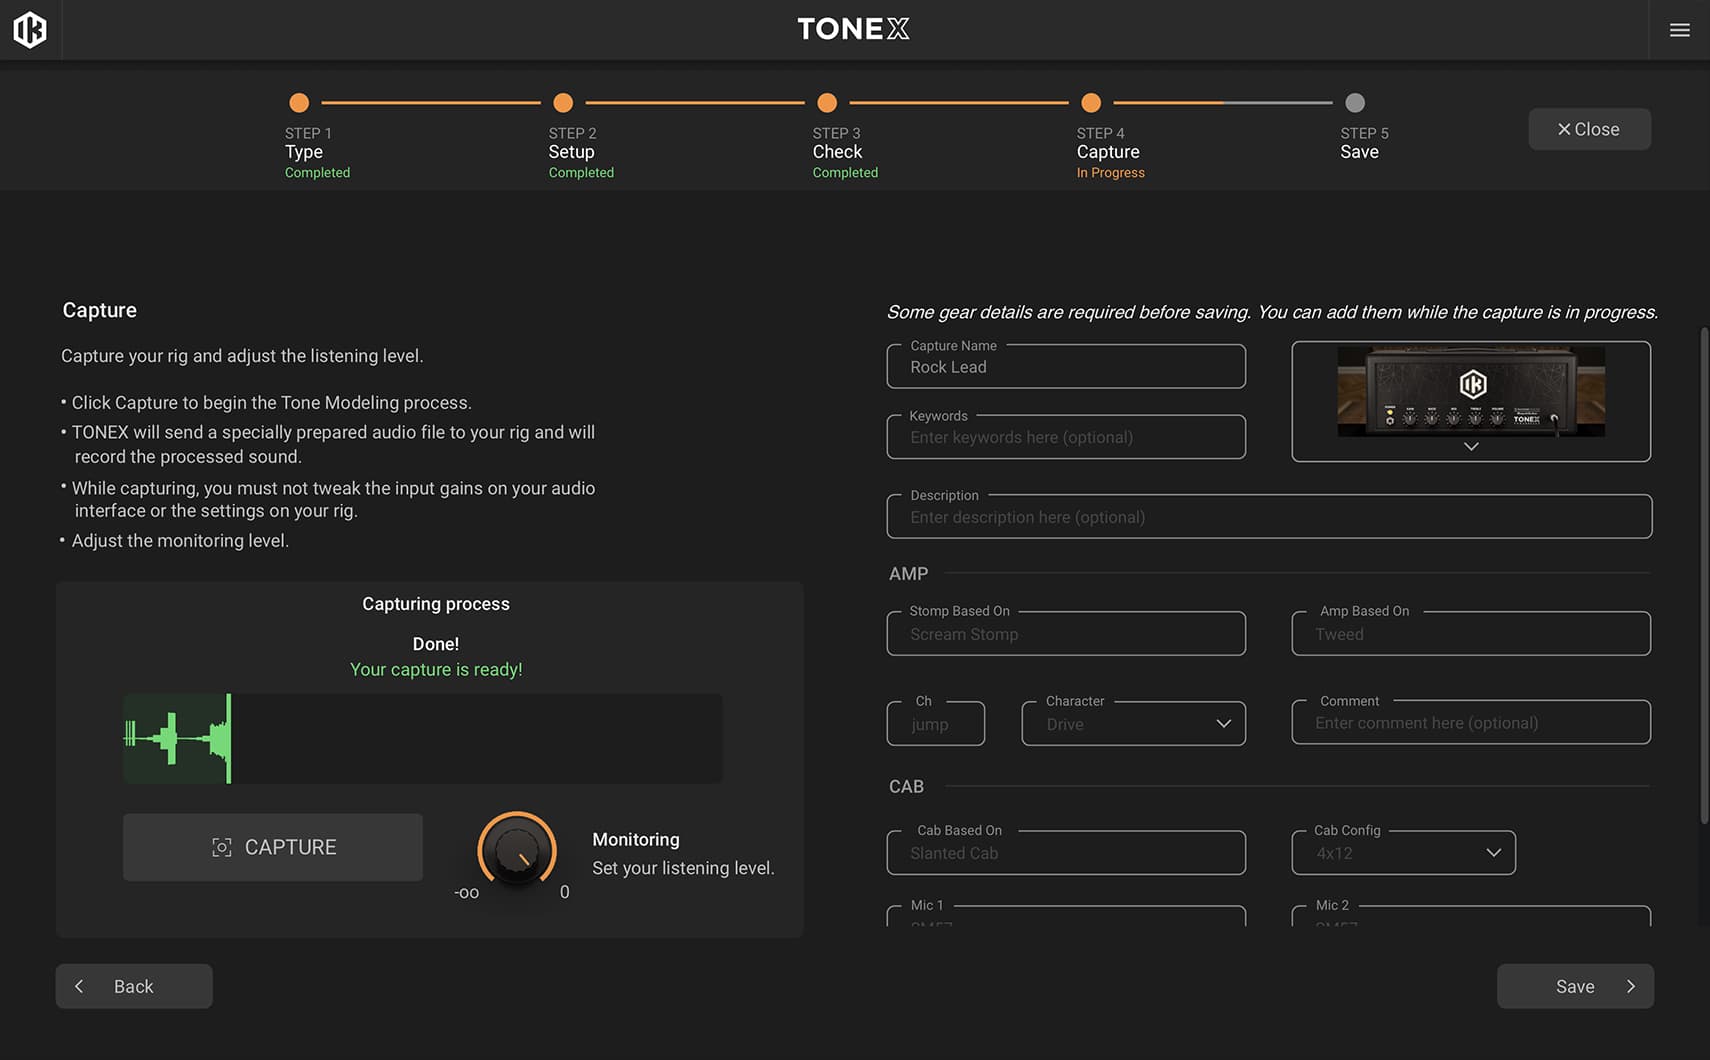The image size is (1710, 1060).
Task: Expand the amp image chevron
Action: (x=1471, y=447)
